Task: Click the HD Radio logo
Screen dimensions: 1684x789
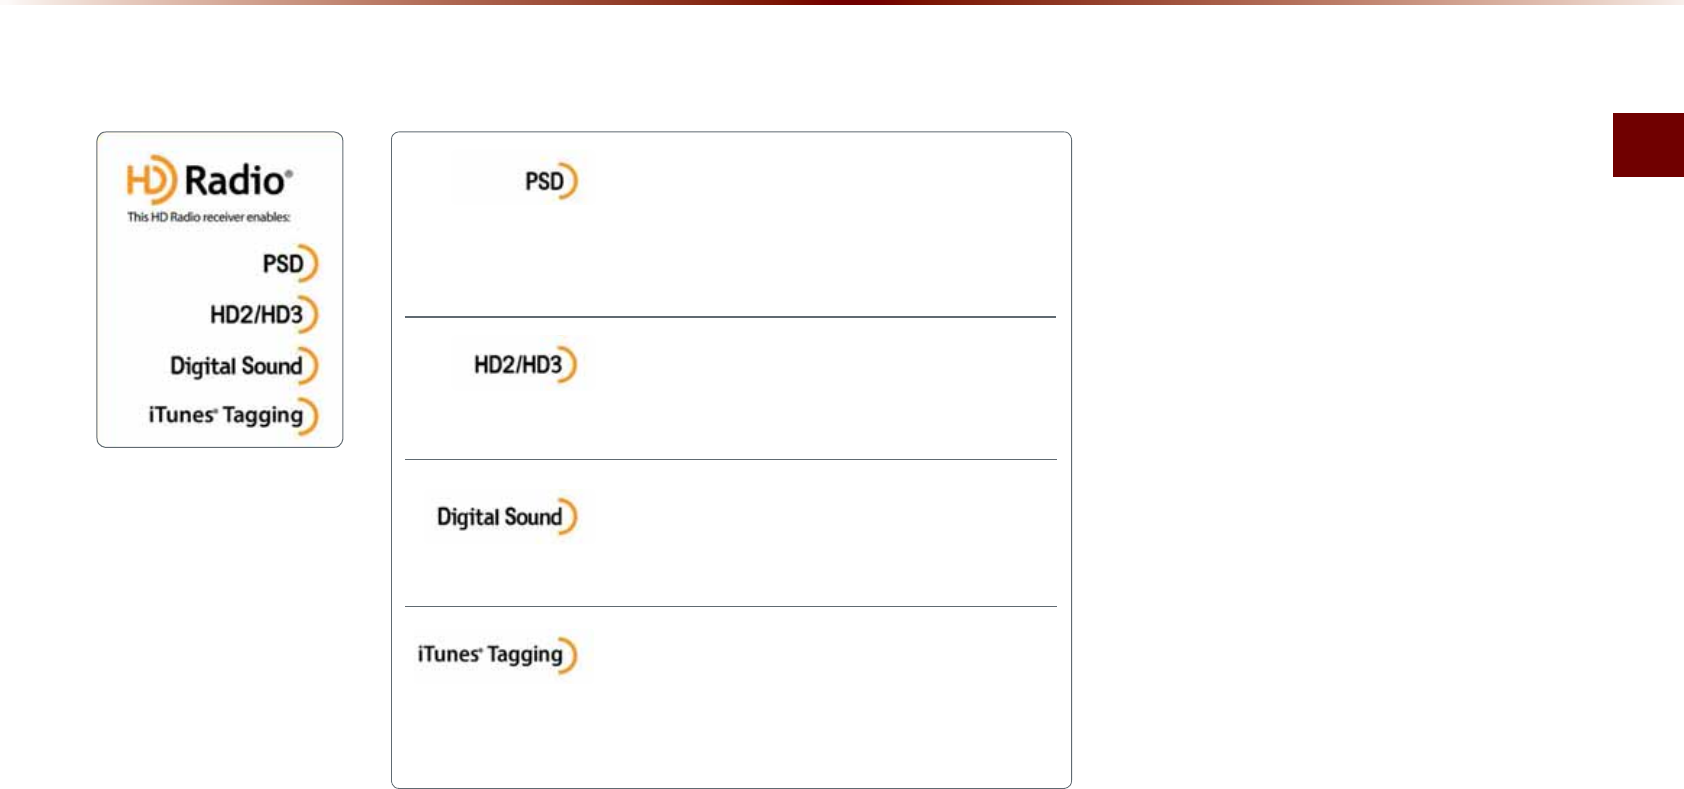Action: point(209,180)
